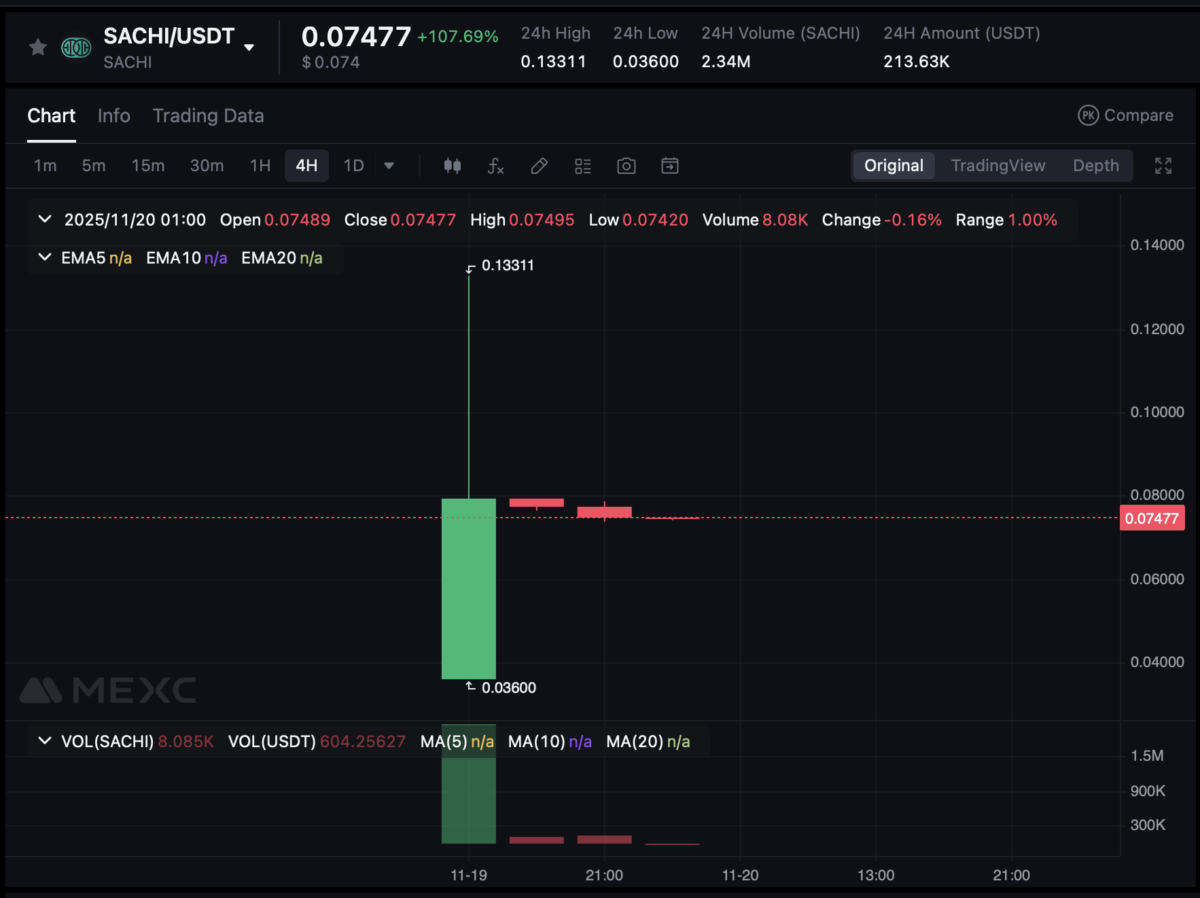This screenshot has height=898, width=1200.
Task: Open chart layout settings icon
Action: coord(583,166)
